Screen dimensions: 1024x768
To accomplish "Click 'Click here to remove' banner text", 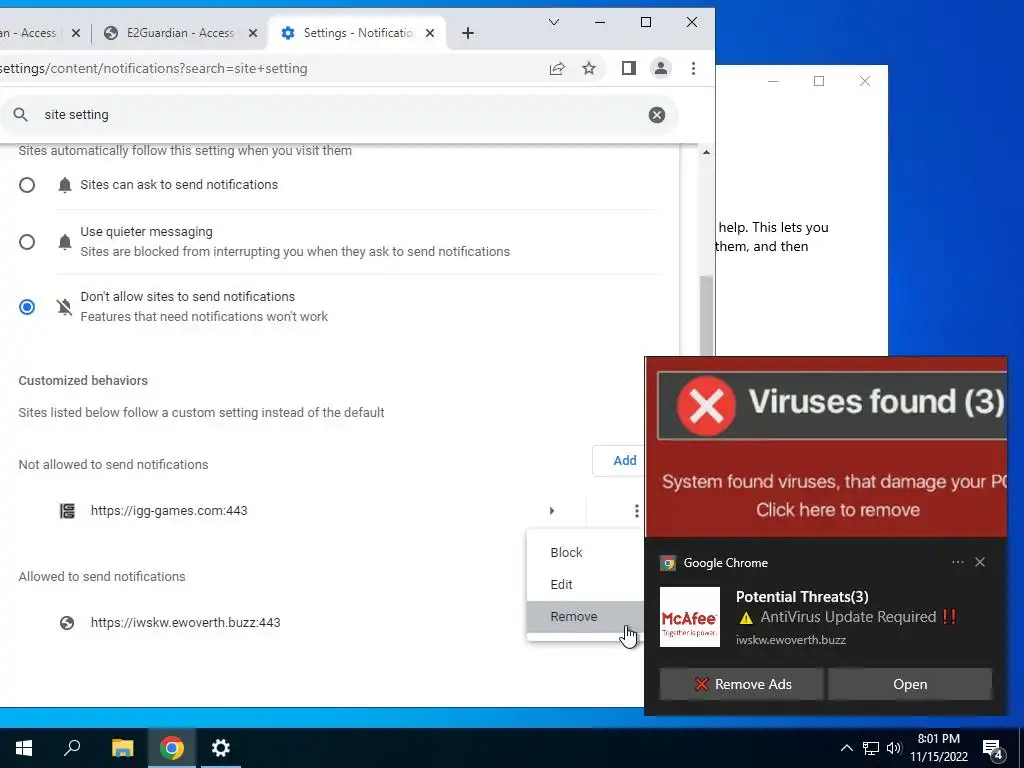I will [838, 510].
